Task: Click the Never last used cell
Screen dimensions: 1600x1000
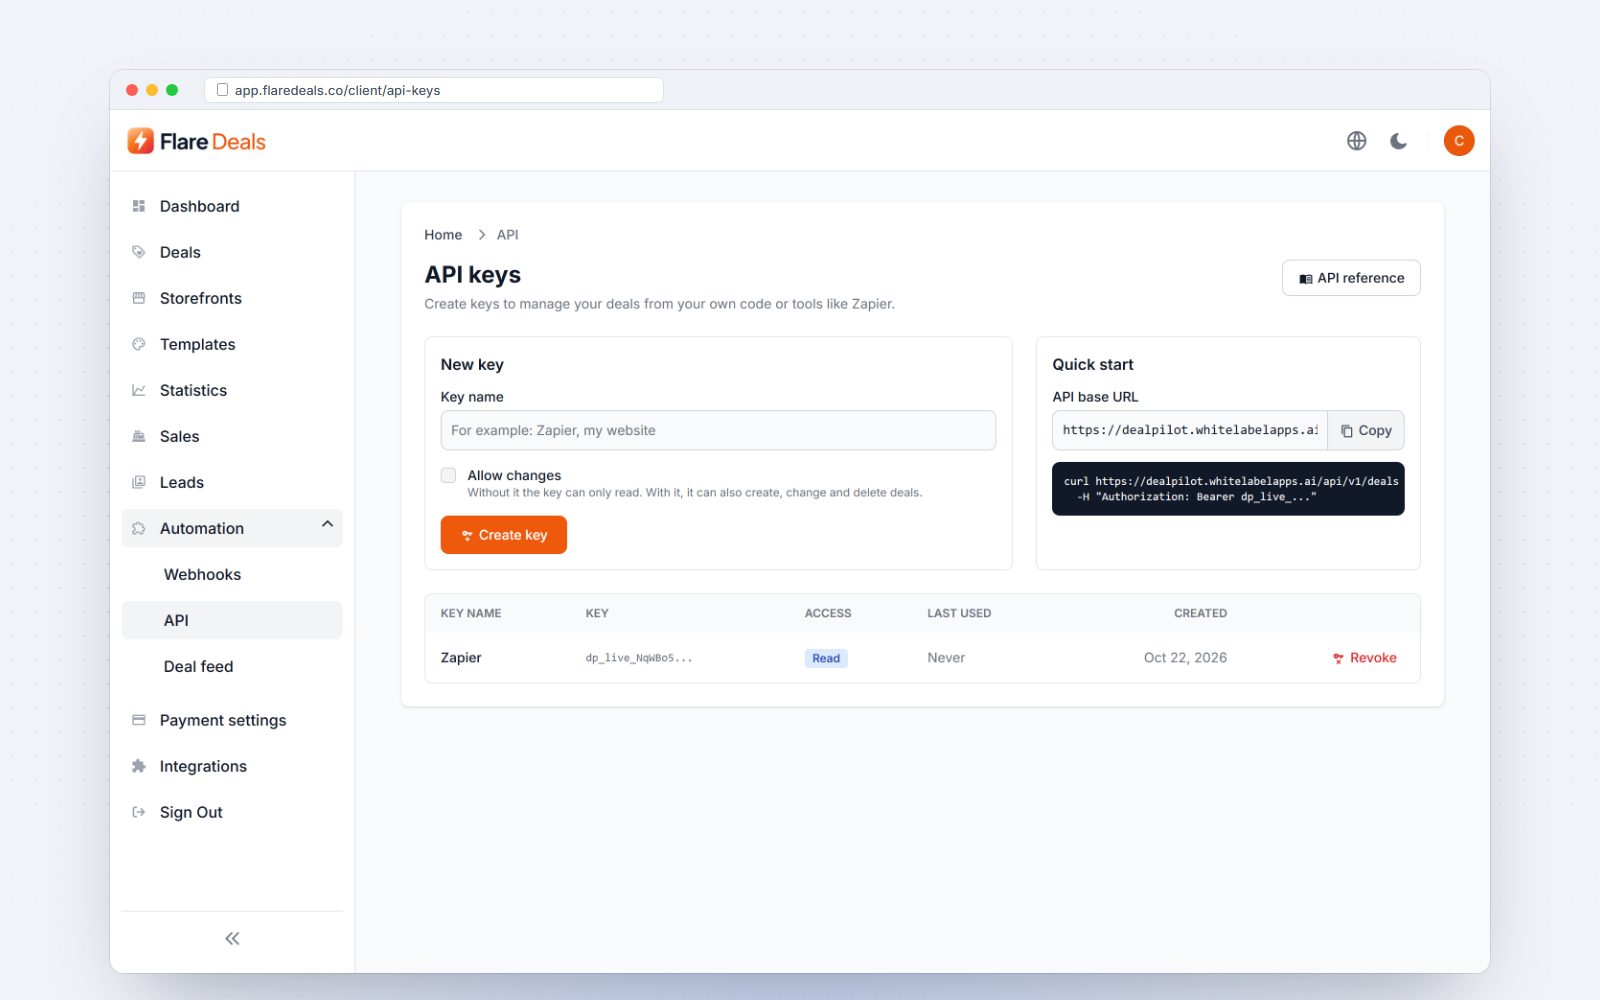Action: pos(946,658)
